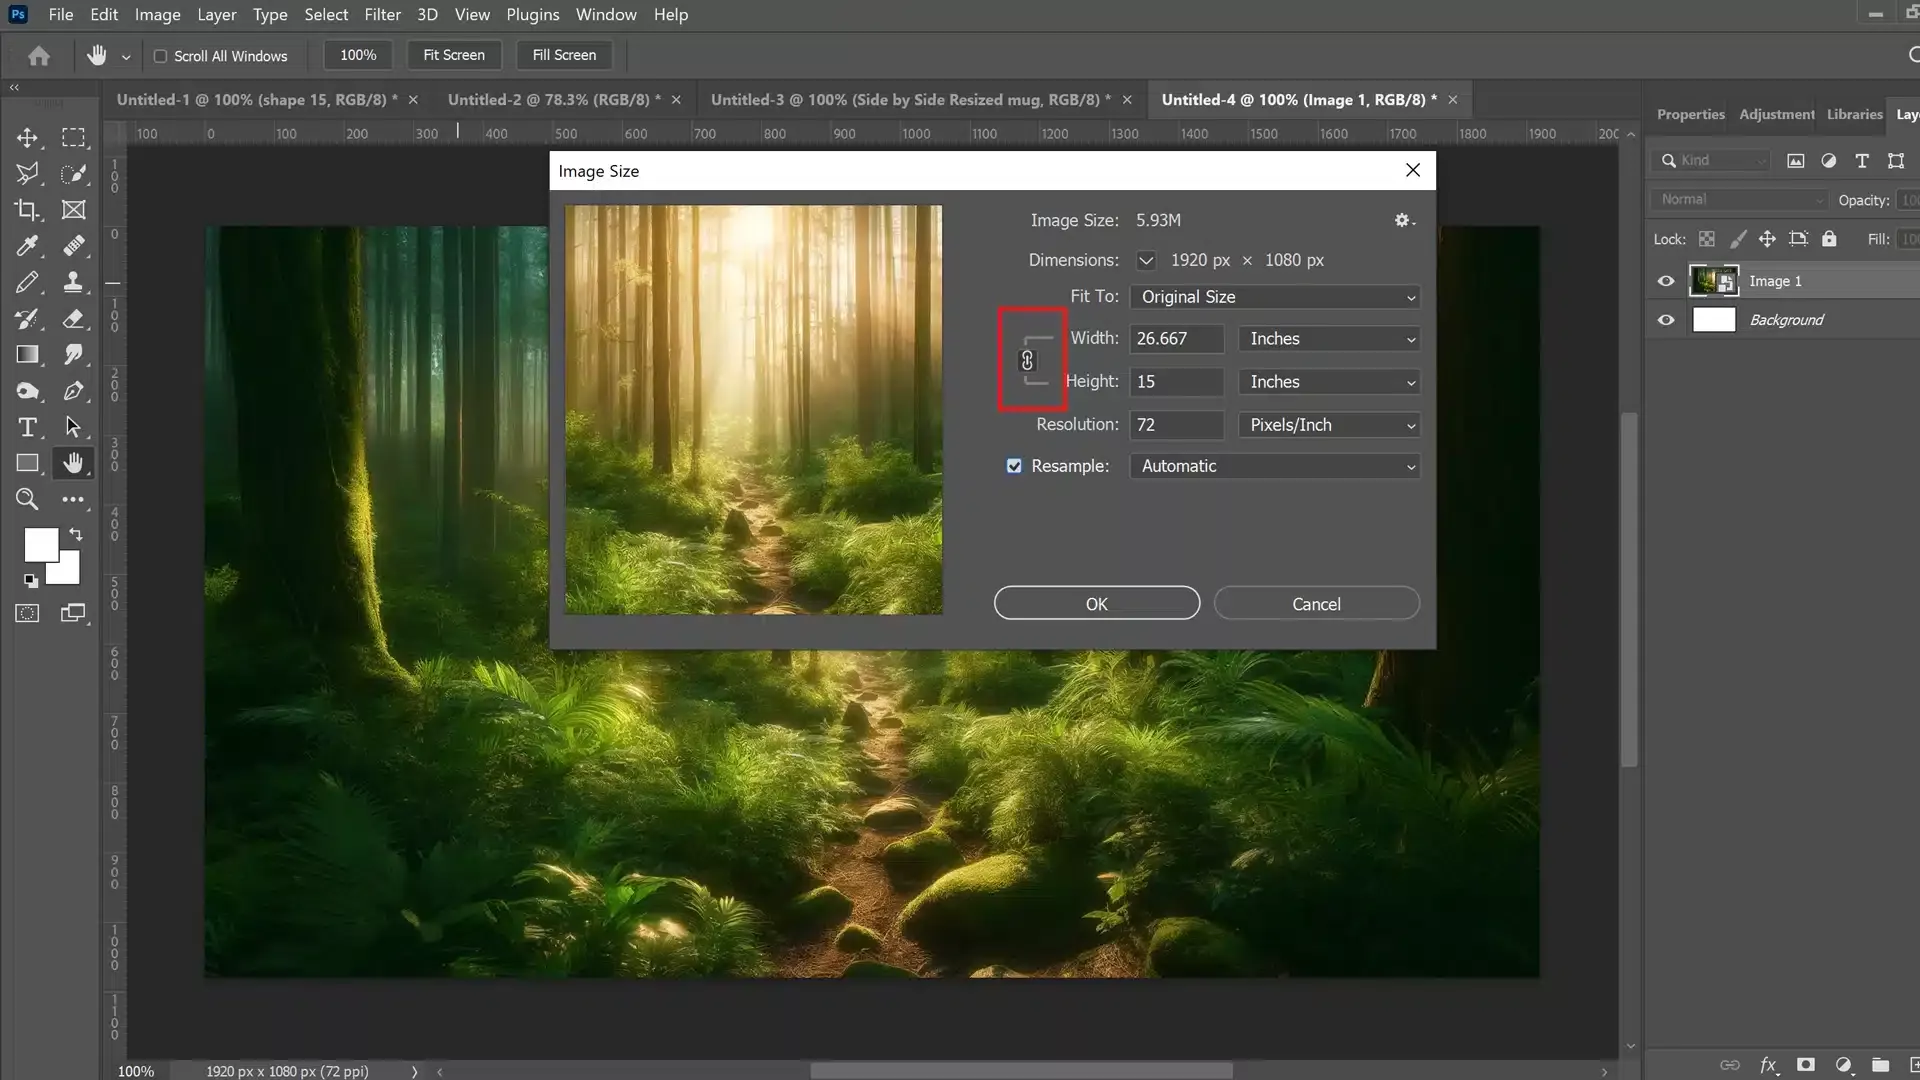Screen dimensions: 1920x1080
Task: Click the Fit Screen button
Action: coord(454,55)
